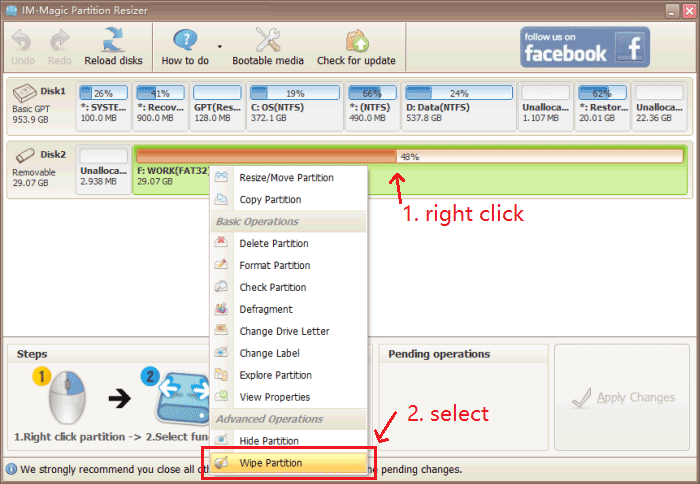700x484 pixels.
Task: Click the Check Partition magnifier icon
Action: click(x=221, y=286)
